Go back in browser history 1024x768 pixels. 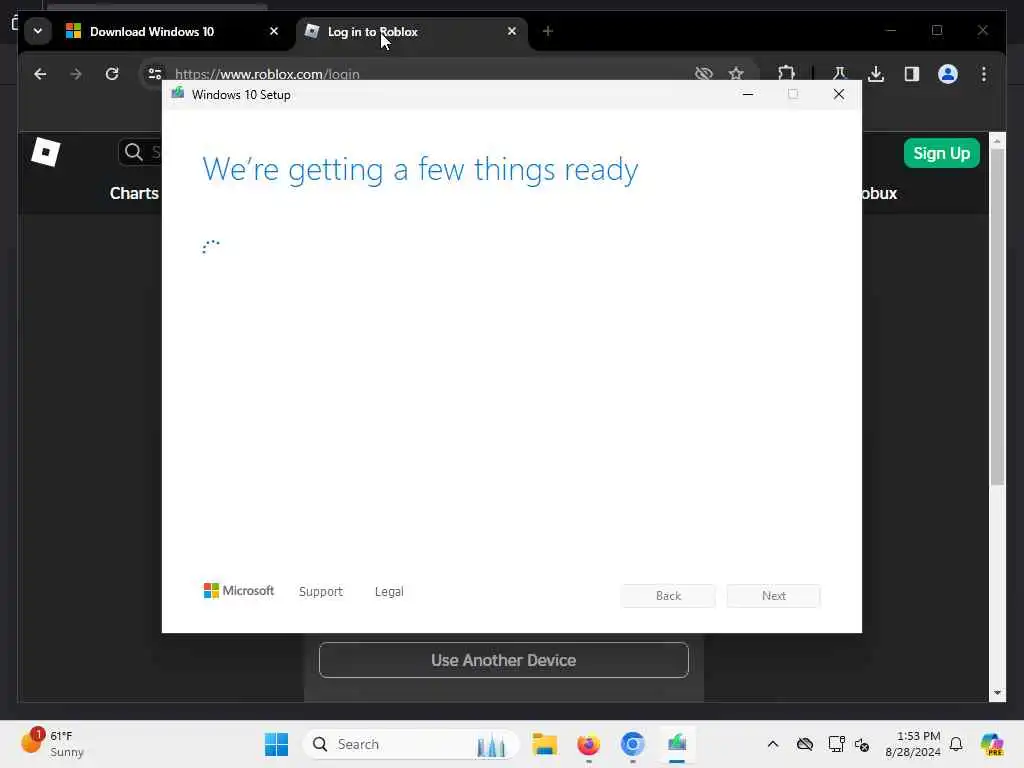point(40,74)
